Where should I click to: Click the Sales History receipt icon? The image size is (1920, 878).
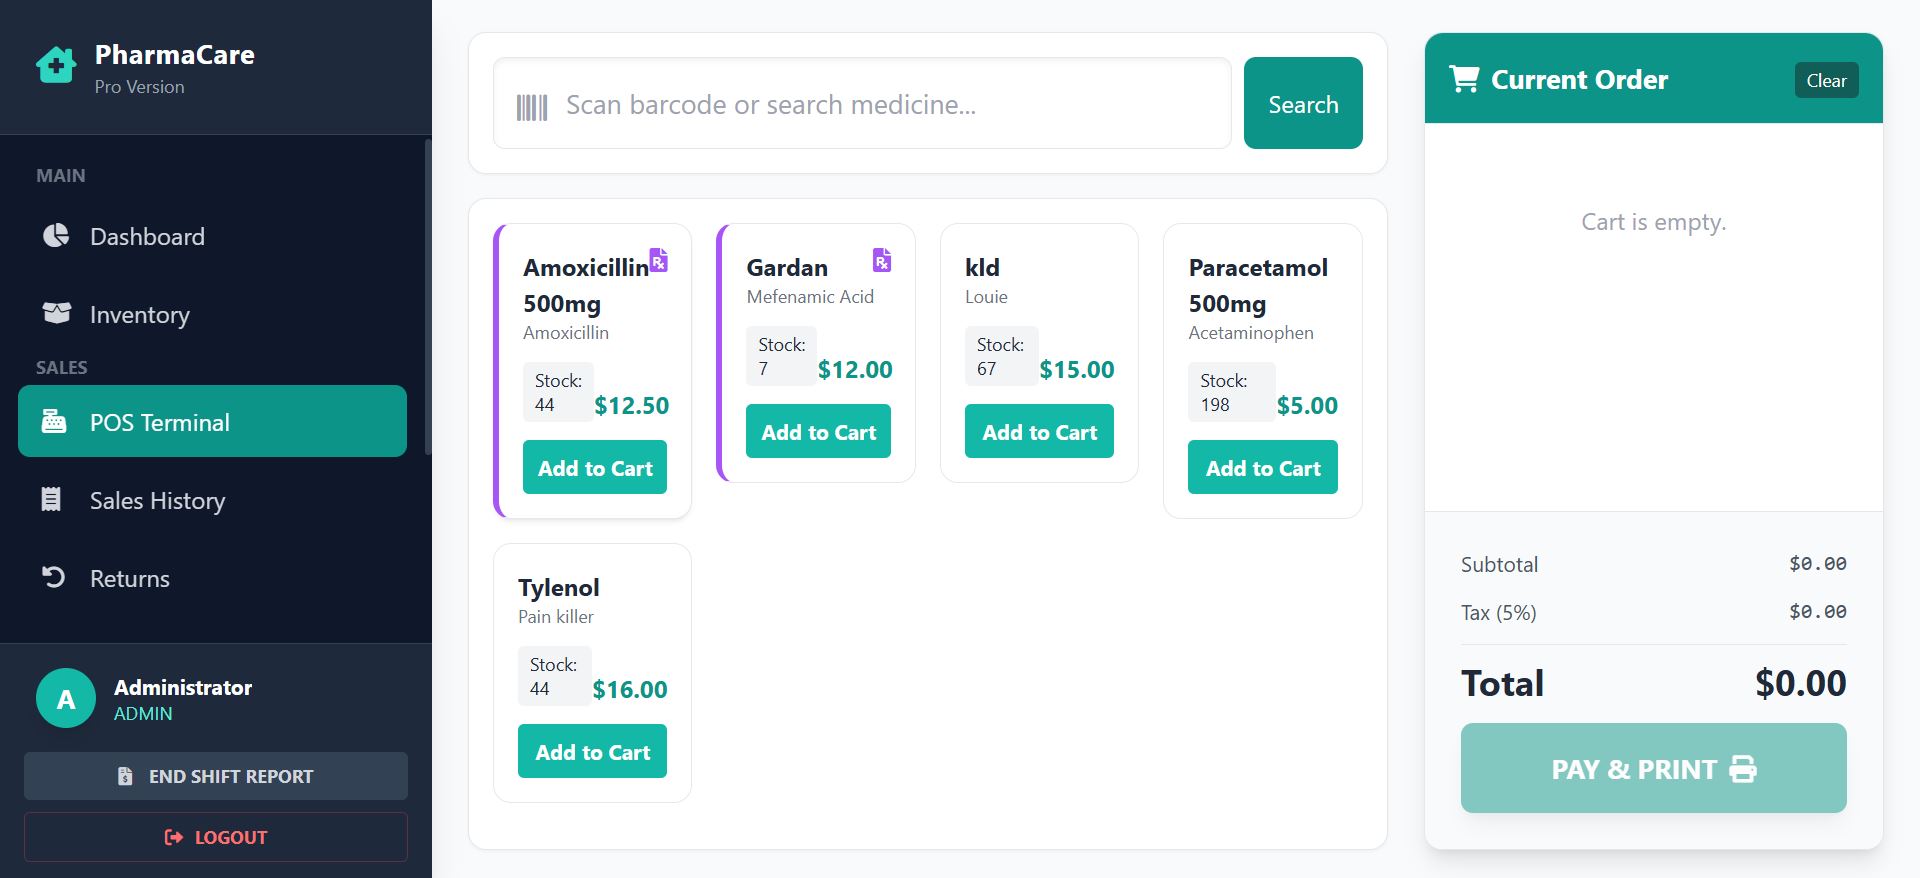51,499
